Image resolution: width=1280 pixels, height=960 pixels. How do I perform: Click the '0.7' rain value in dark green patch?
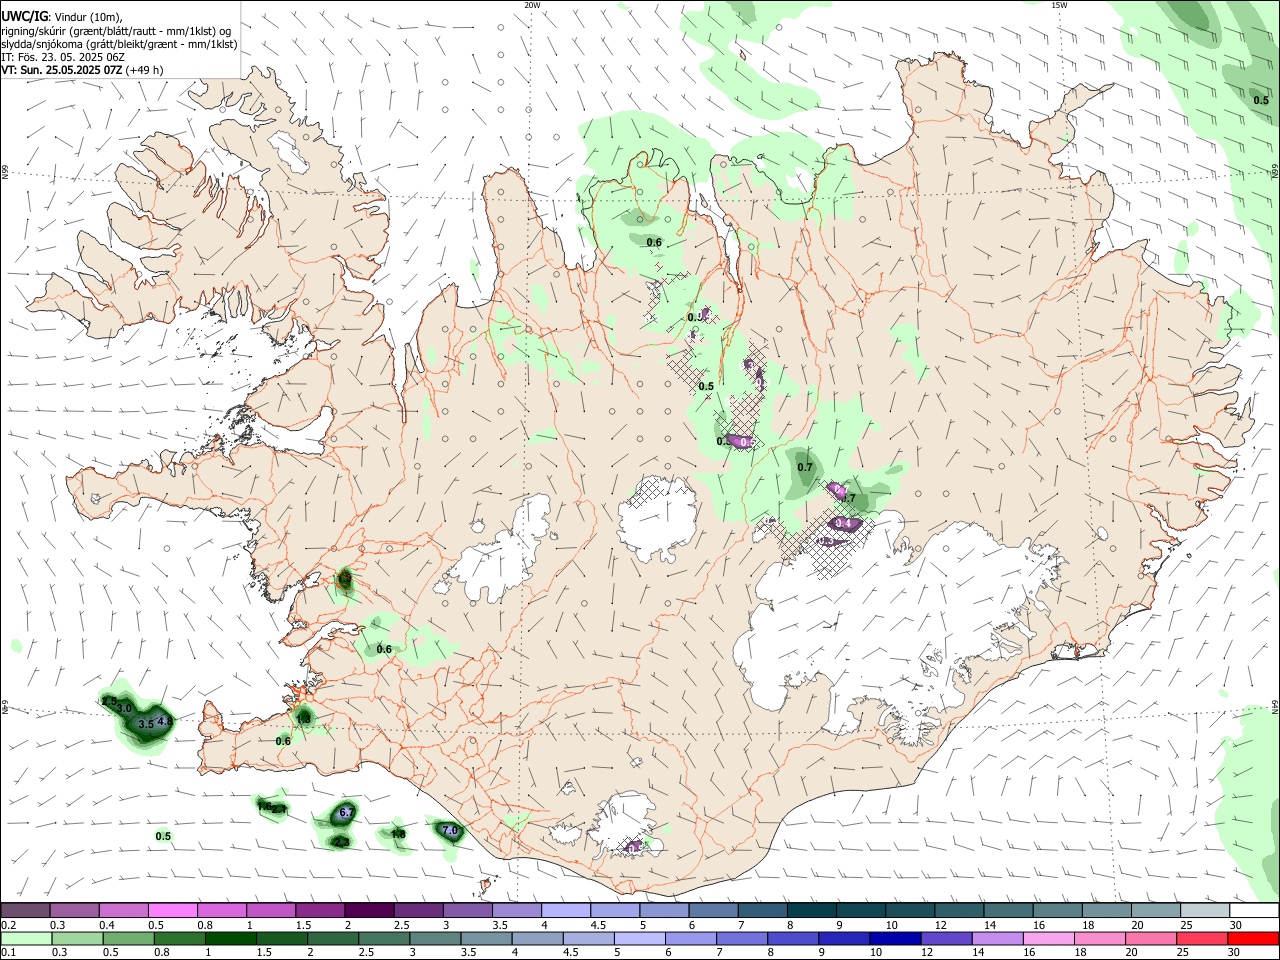coord(805,467)
